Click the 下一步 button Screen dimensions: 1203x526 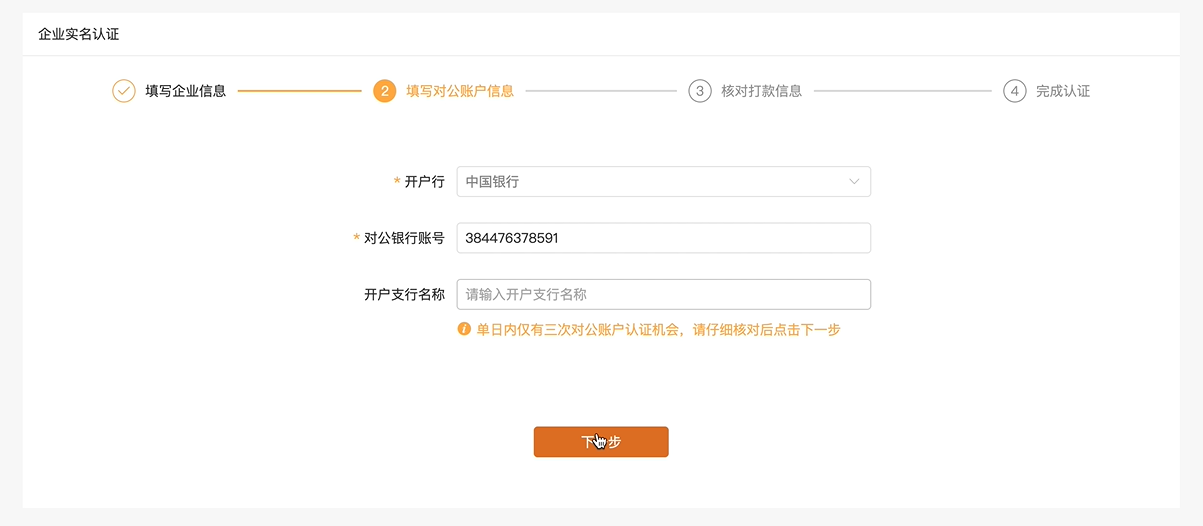(601, 442)
